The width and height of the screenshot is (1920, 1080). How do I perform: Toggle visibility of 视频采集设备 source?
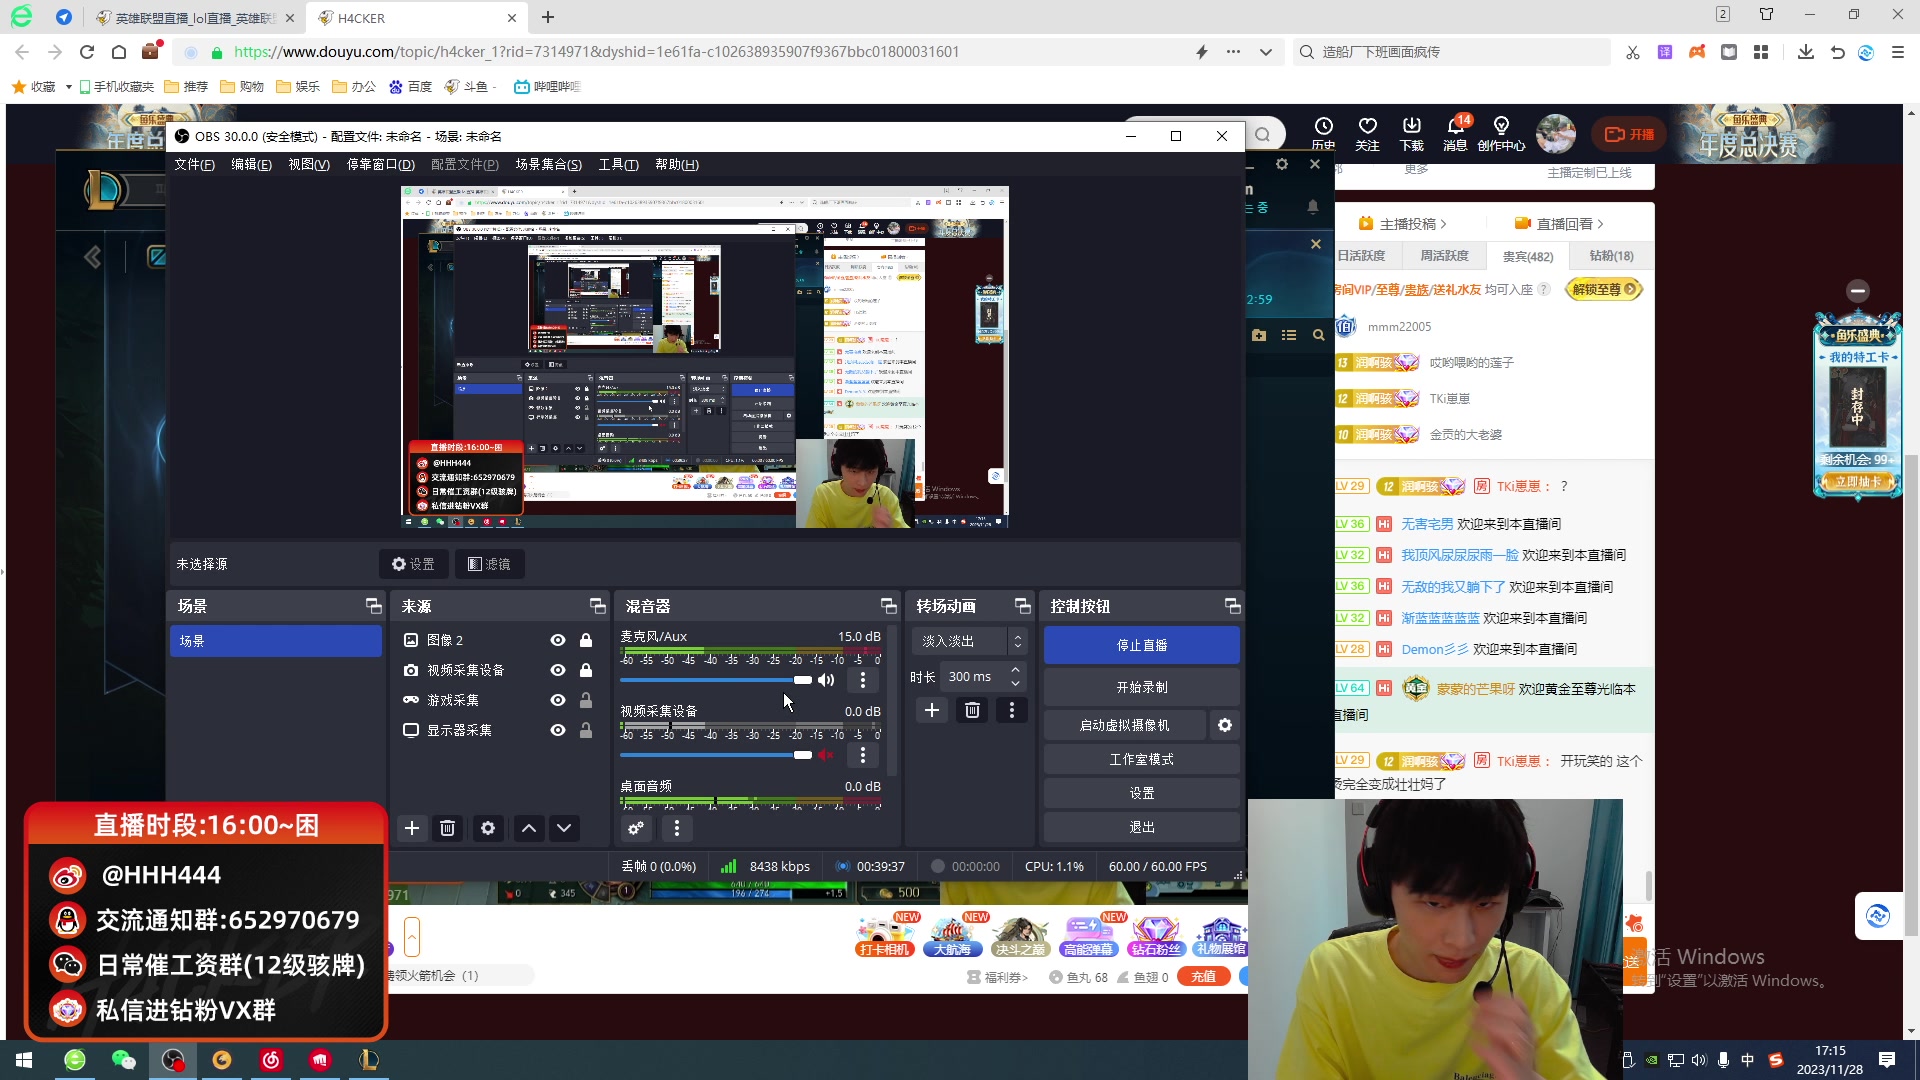[558, 670]
